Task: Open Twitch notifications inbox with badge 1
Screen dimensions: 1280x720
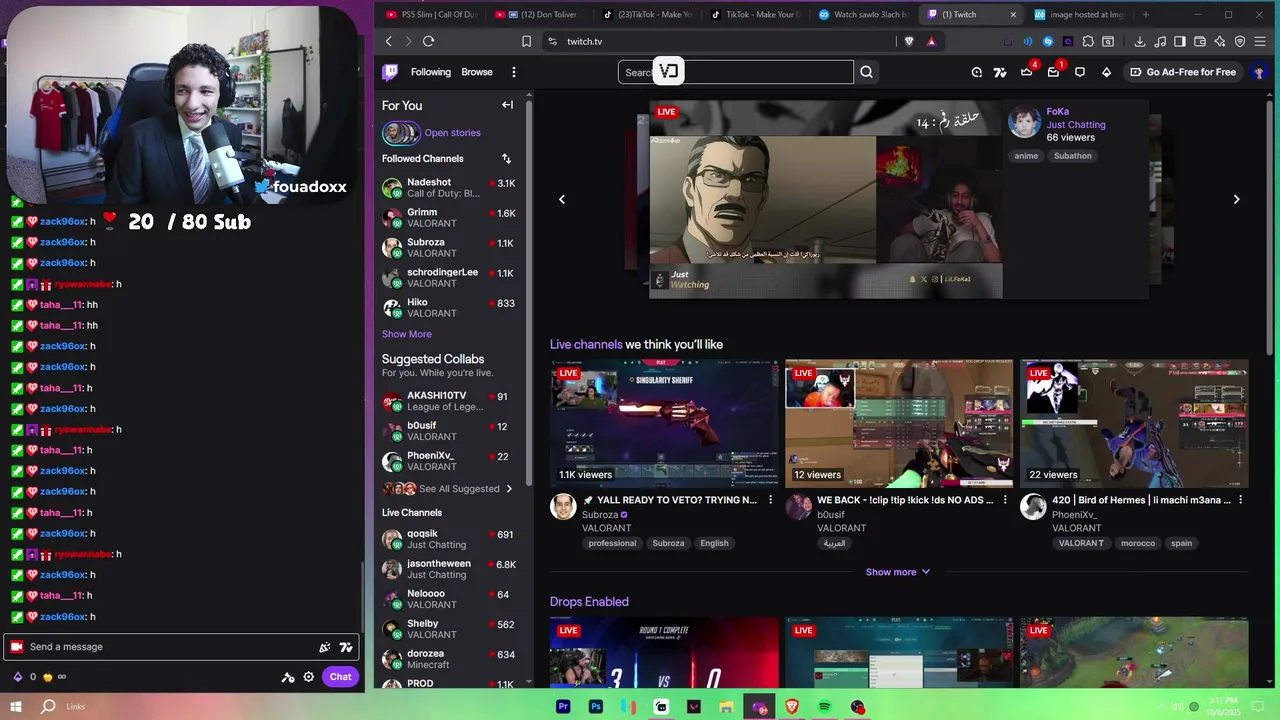Action: (x=1053, y=71)
